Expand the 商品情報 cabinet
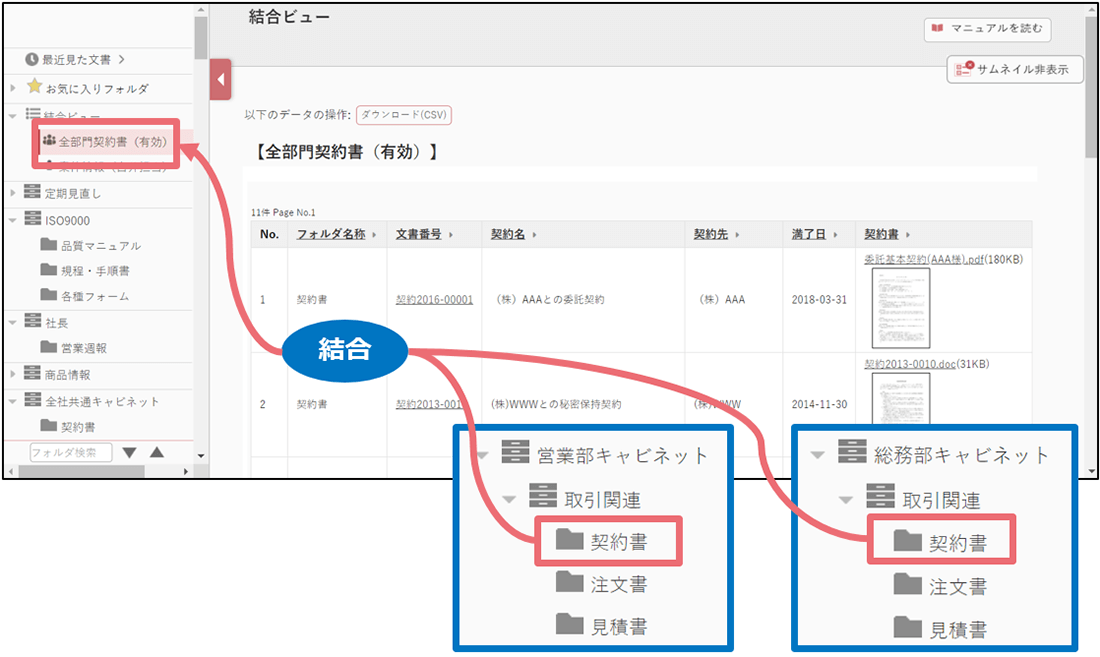 pyautogui.click(x=13, y=374)
